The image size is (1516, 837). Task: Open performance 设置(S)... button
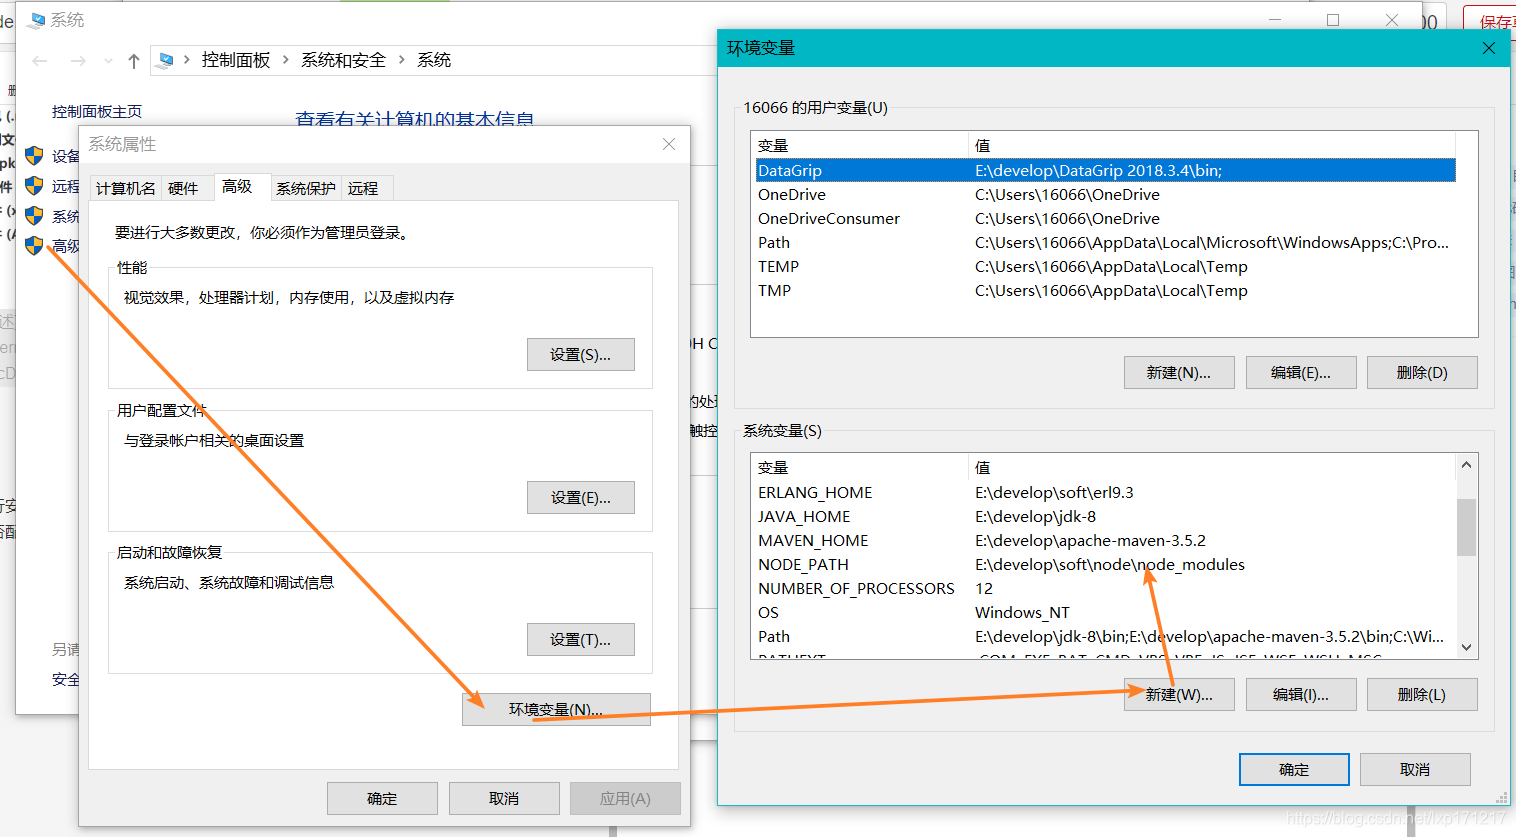581,355
